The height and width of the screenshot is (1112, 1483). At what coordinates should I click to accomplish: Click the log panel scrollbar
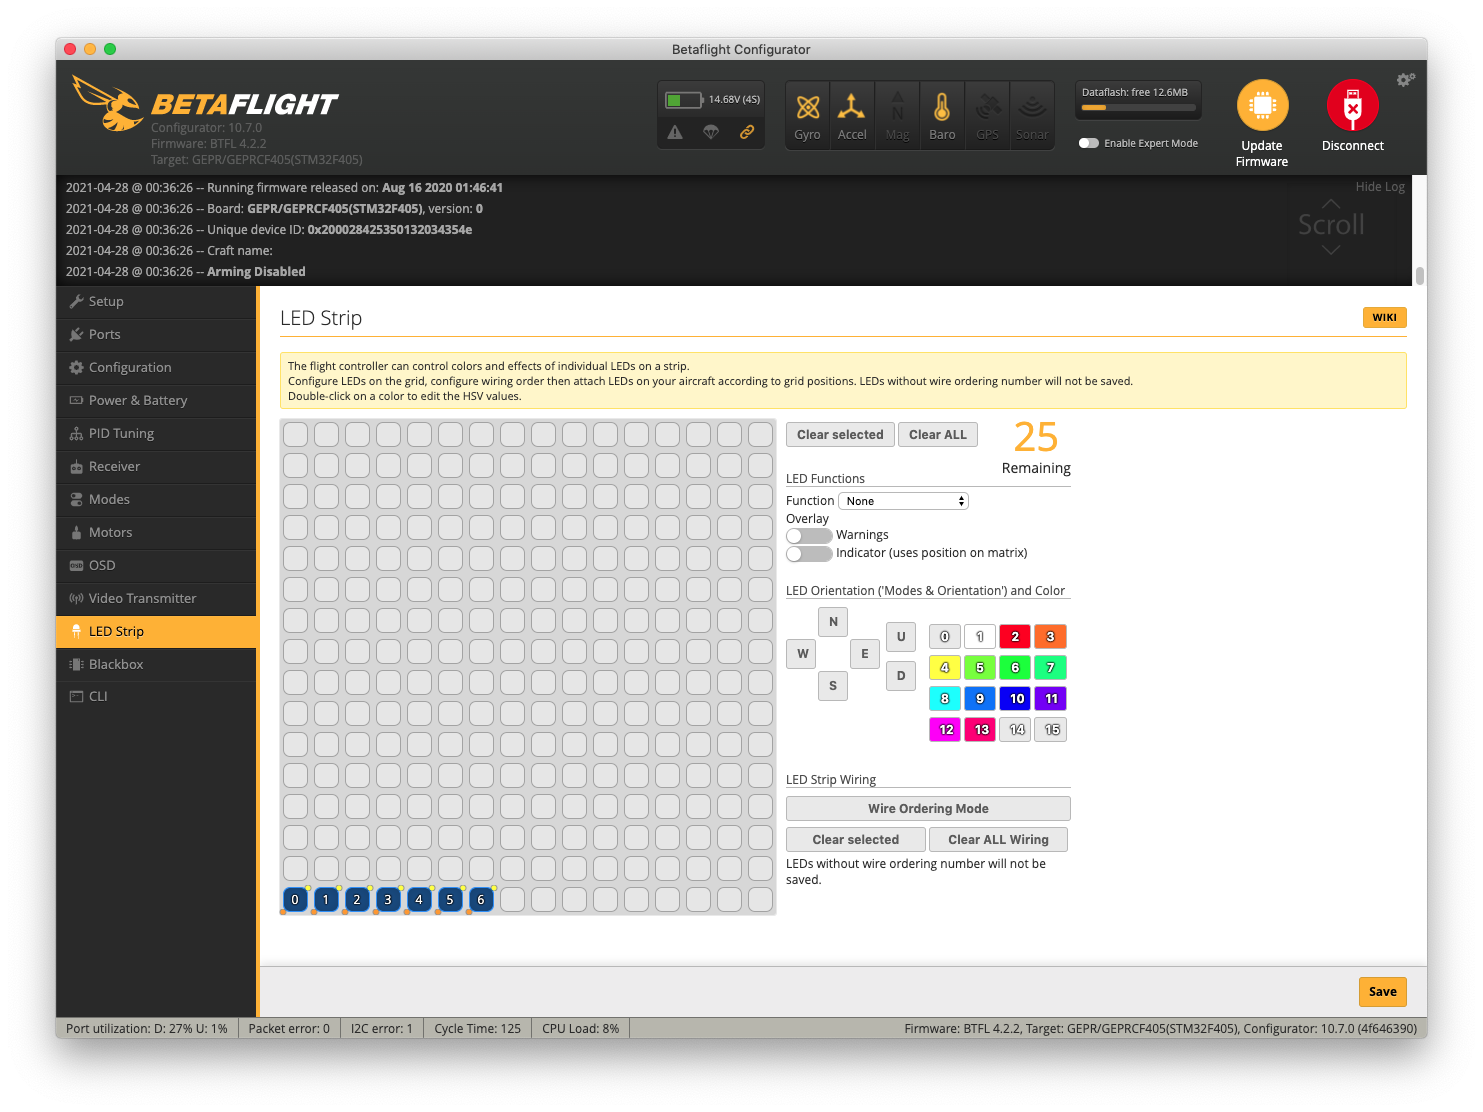pyautogui.click(x=1420, y=275)
